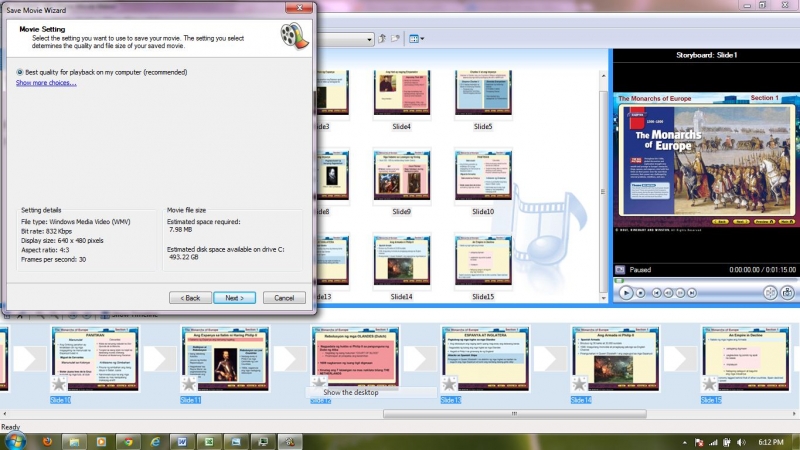
Task: Click the Up One Level folder icon
Action: 382,39
